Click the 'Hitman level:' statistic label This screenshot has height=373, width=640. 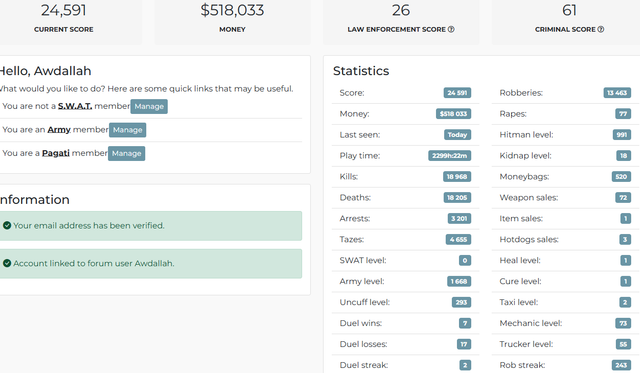[526, 135]
